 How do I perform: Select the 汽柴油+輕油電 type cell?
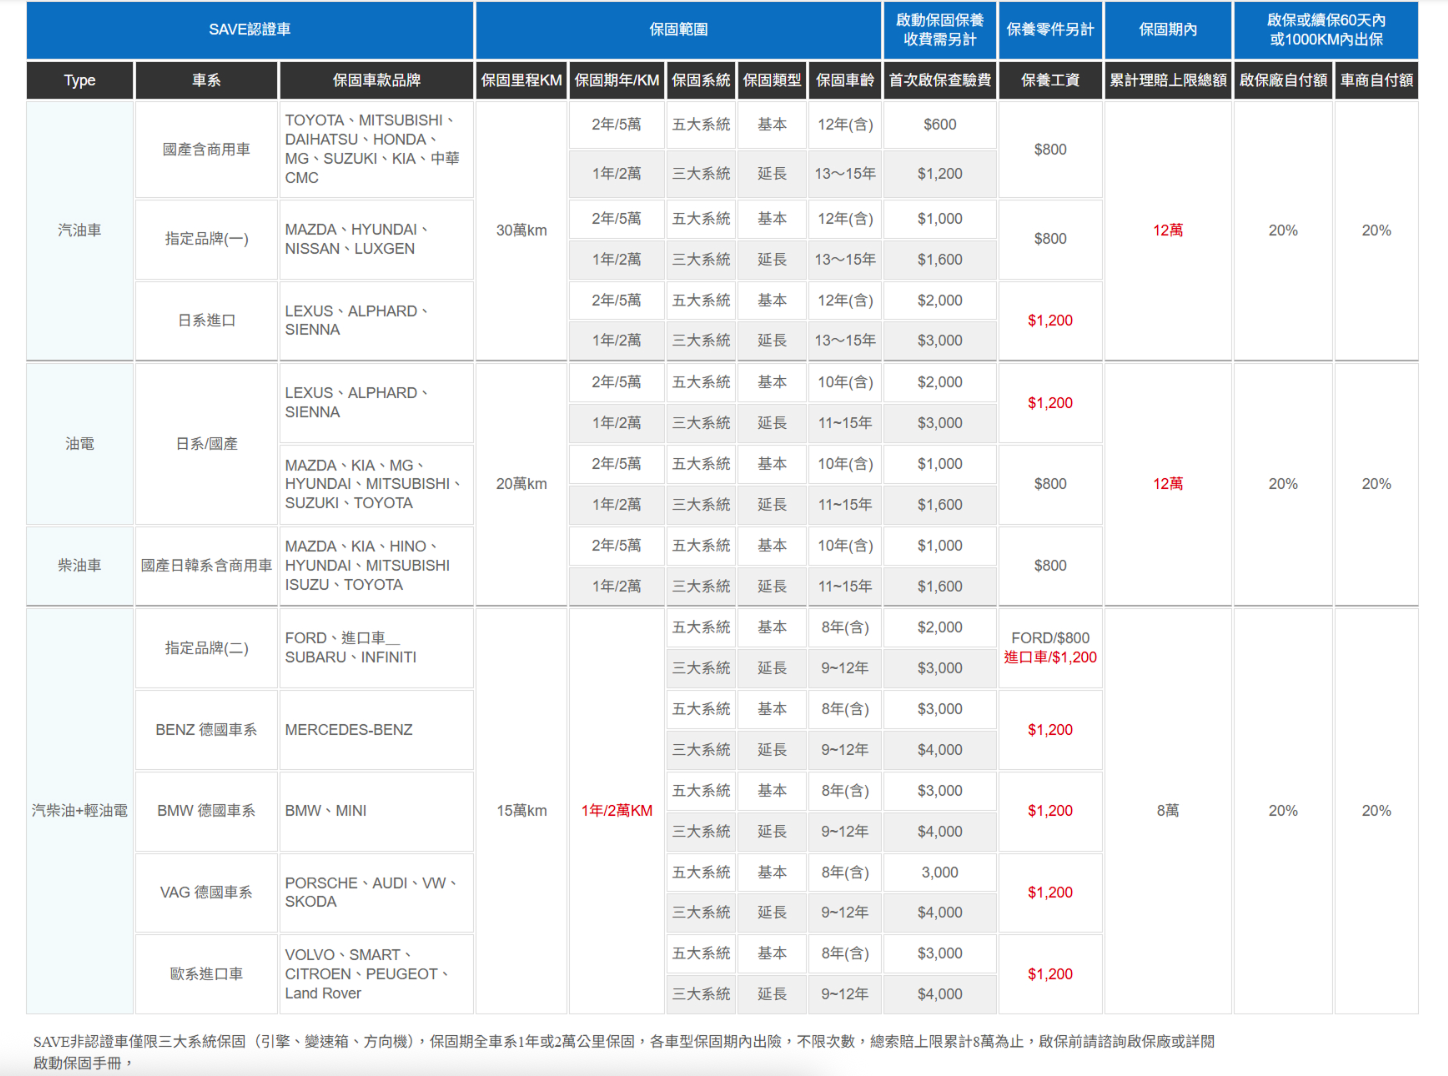coord(80,810)
